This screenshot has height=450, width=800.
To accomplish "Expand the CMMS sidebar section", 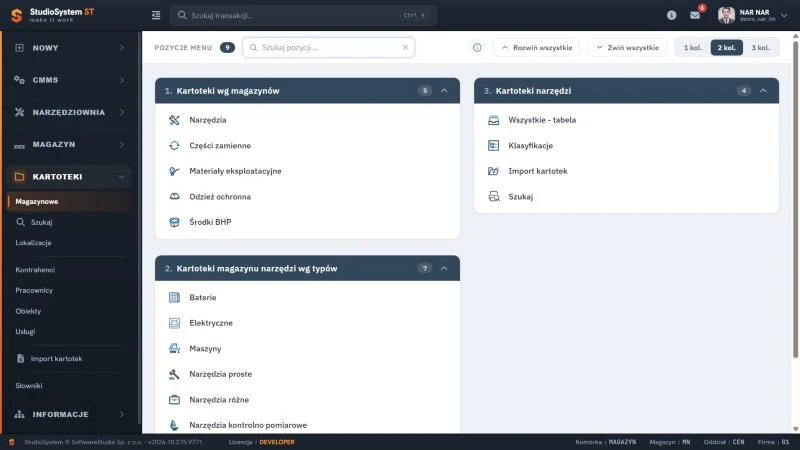I will tap(68, 80).
